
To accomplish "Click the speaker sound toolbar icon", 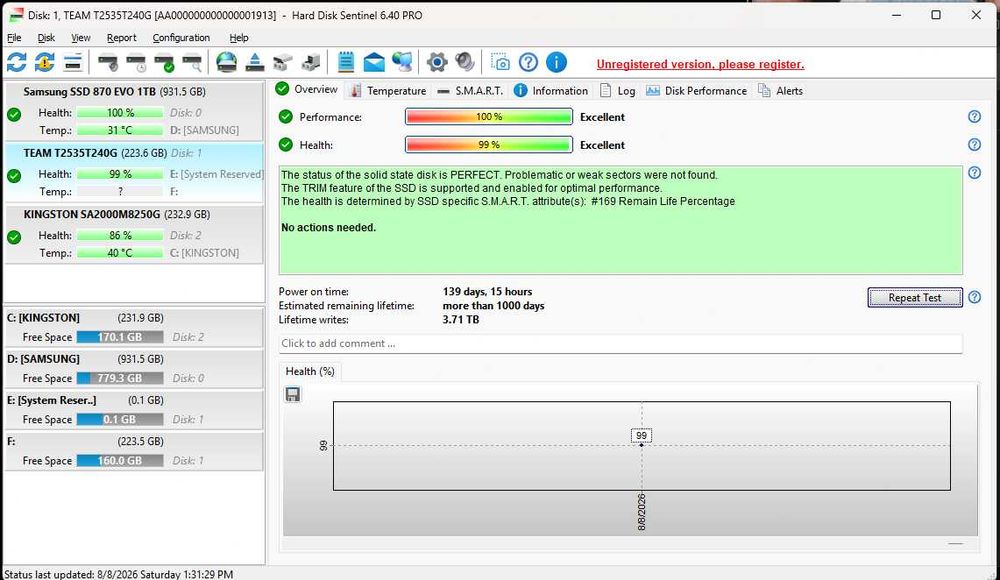I will point(465,62).
